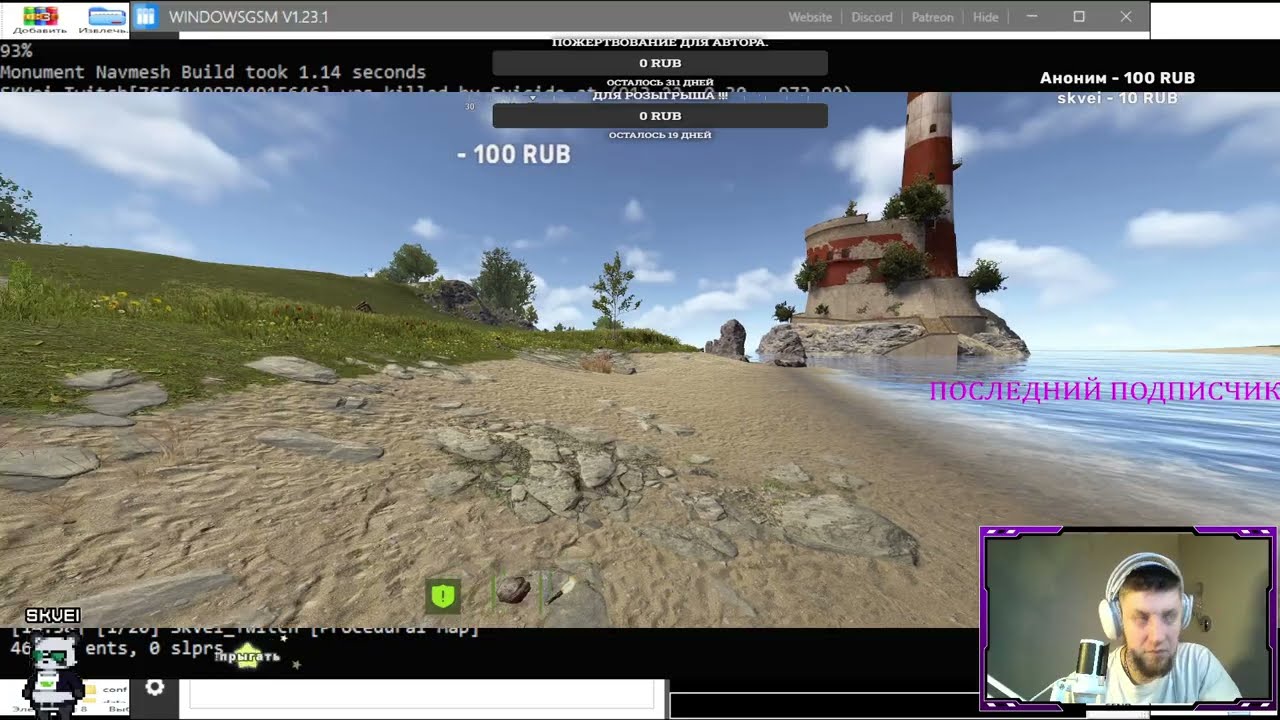
Task: Click the 'WINDOWSGSM V1.23.1' title text
Action: coord(248,17)
